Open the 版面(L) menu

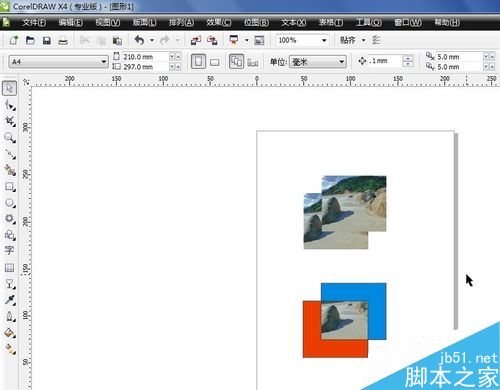point(144,23)
